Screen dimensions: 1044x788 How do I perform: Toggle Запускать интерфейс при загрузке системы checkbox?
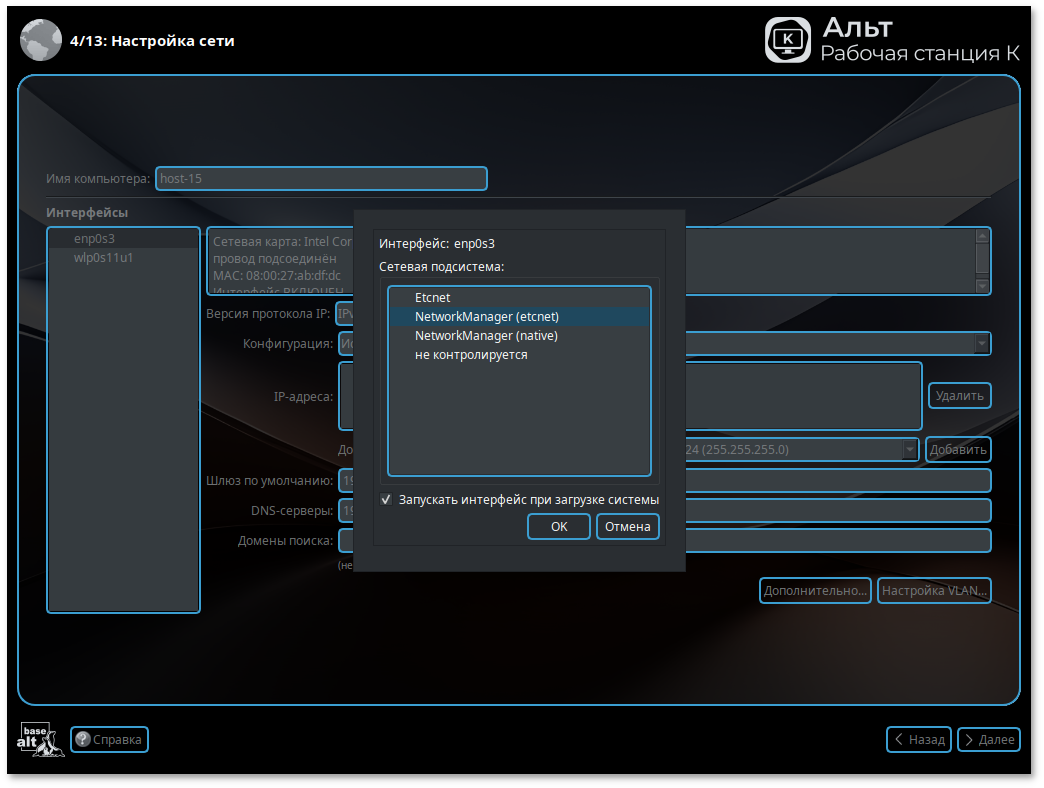pyautogui.click(x=386, y=499)
